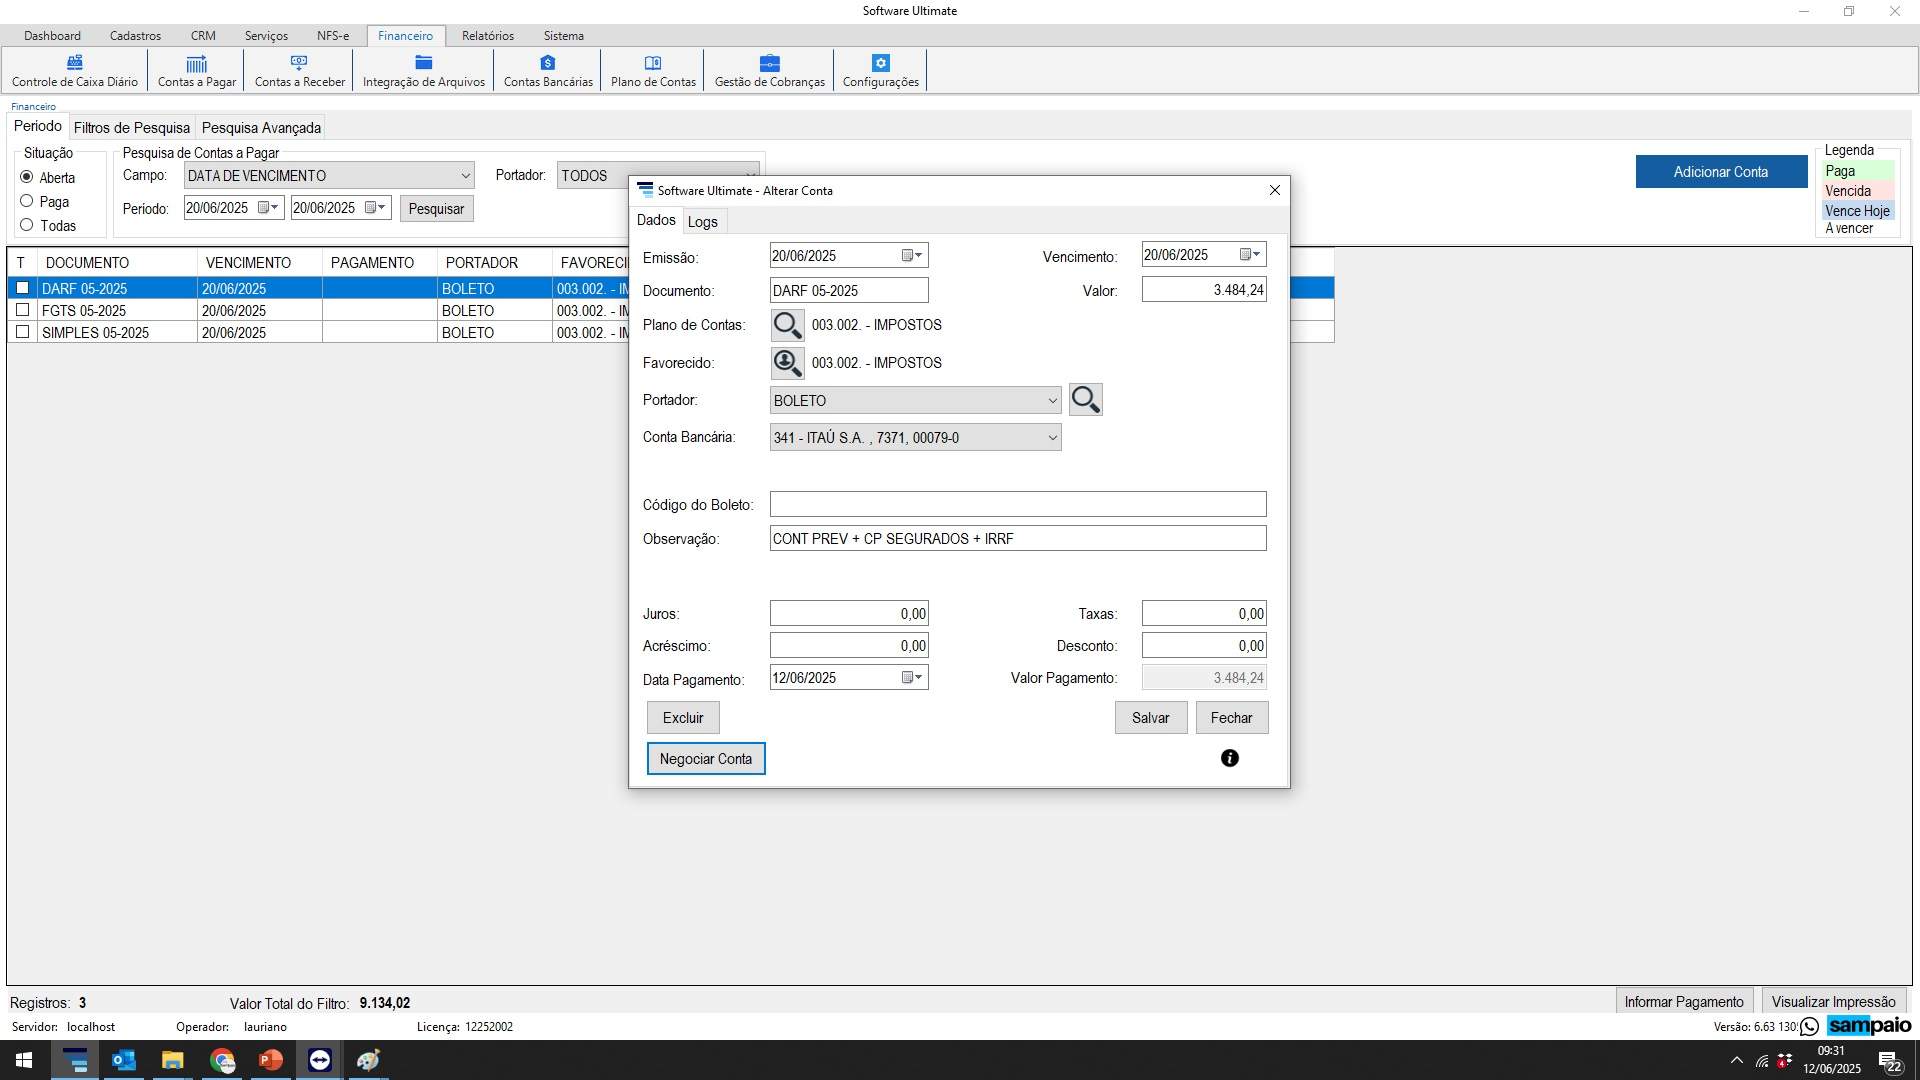Click the info icon in dialog
The image size is (1920, 1080).
[x=1230, y=758]
